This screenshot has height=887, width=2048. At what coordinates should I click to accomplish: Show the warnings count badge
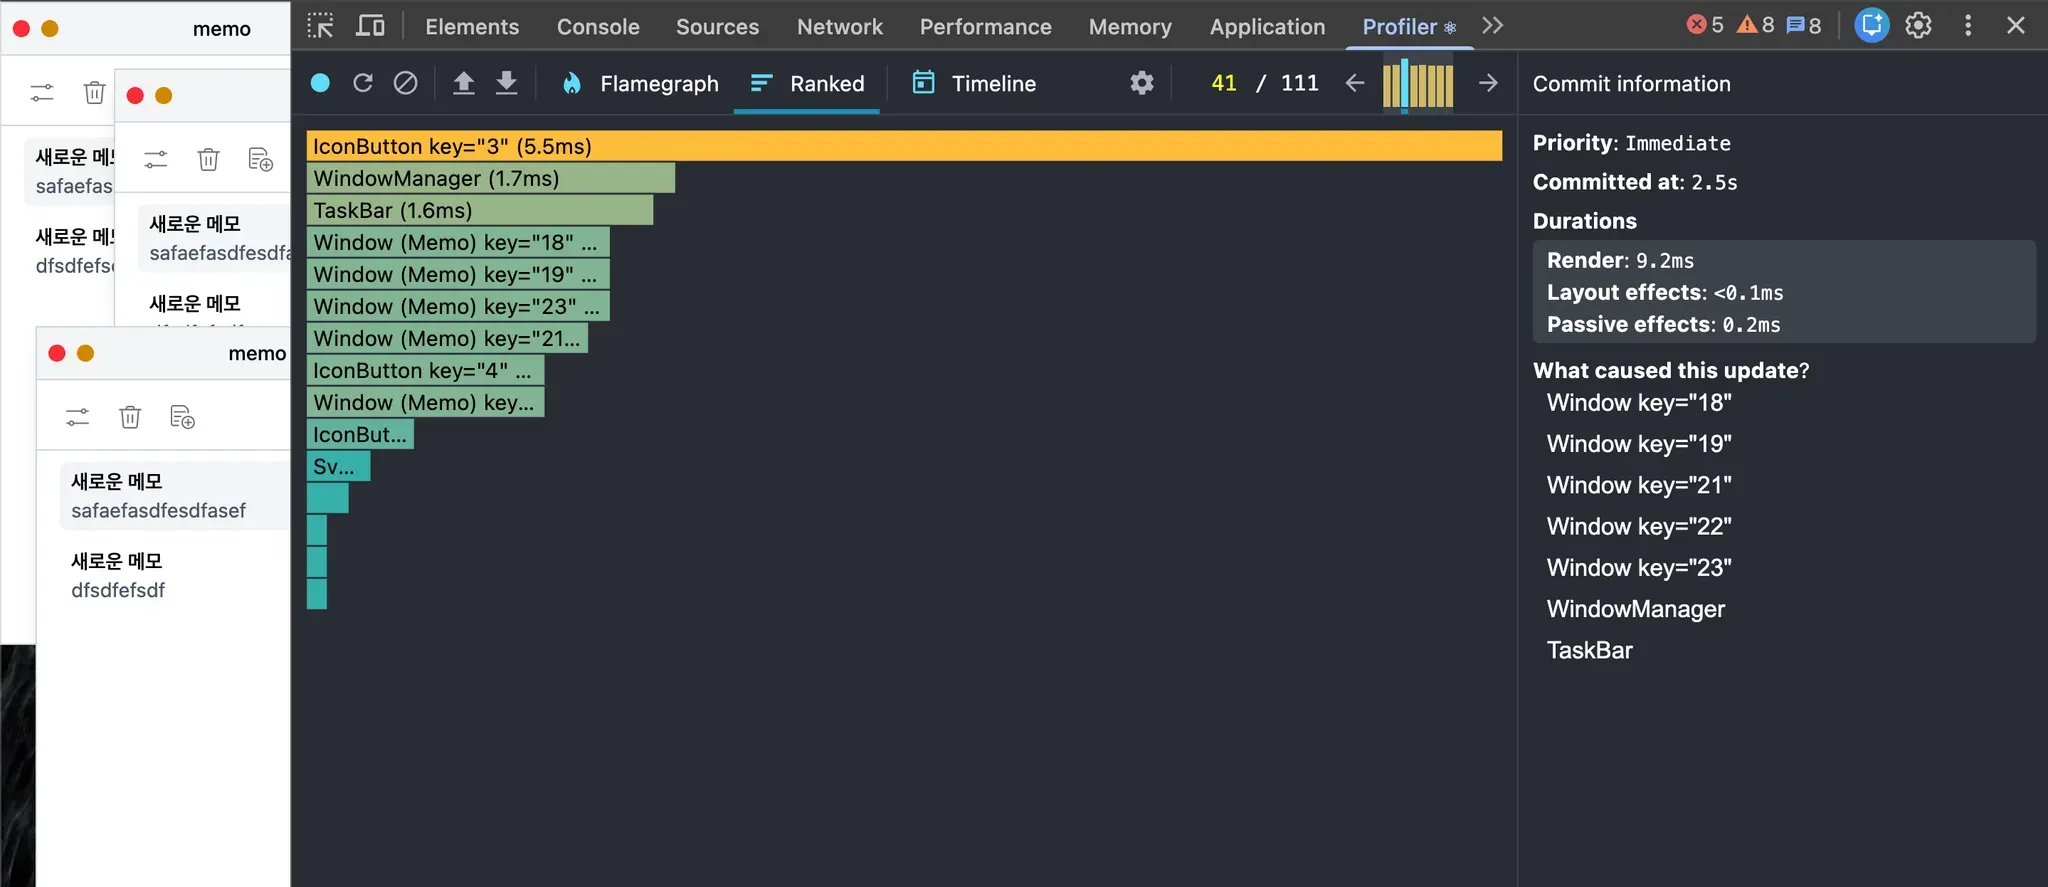click(x=1755, y=25)
